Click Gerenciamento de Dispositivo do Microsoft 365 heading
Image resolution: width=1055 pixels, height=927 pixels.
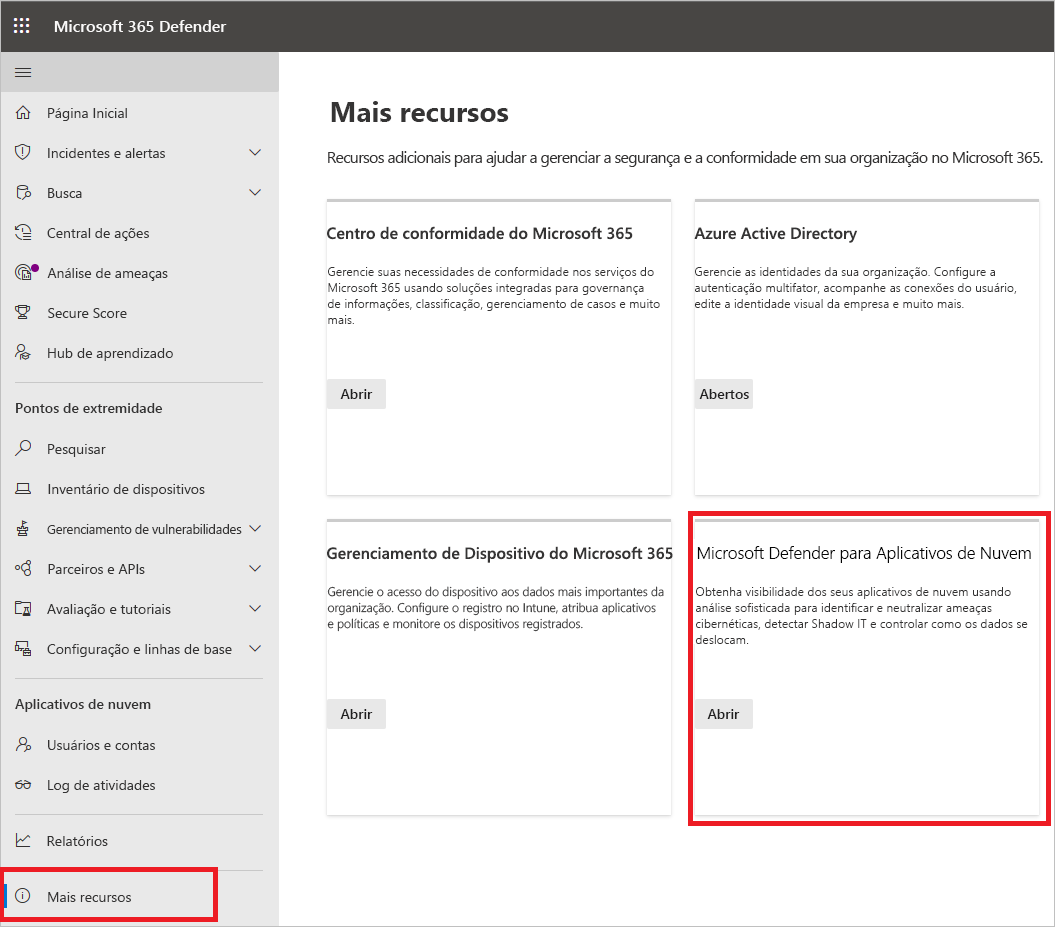[500, 553]
